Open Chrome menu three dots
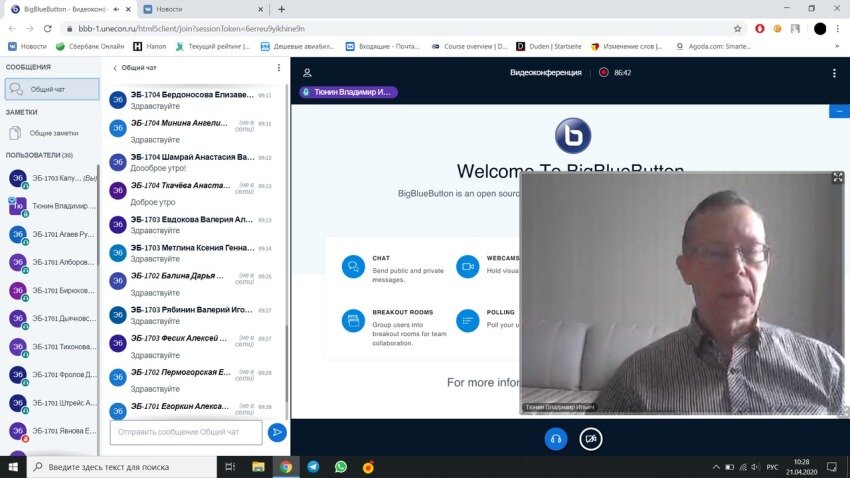 pyautogui.click(x=838, y=29)
